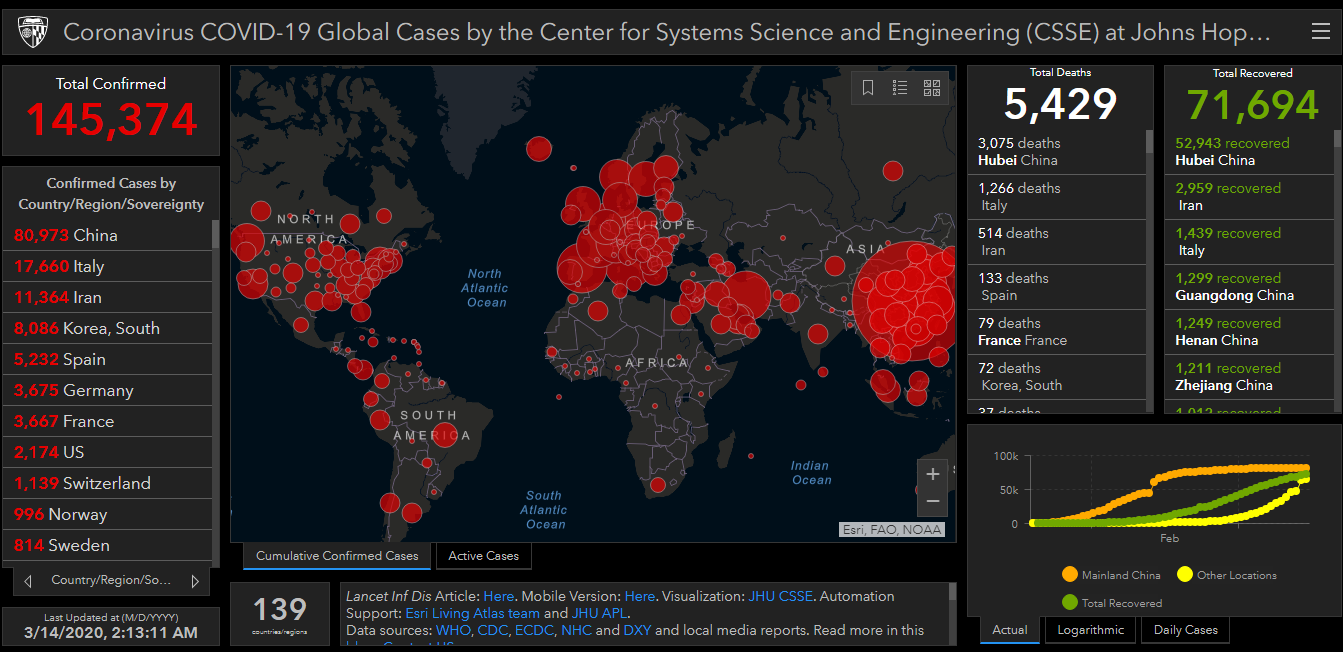Open the Esri Living Atlas team link
1343x652 pixels.
tap(472, 613)
